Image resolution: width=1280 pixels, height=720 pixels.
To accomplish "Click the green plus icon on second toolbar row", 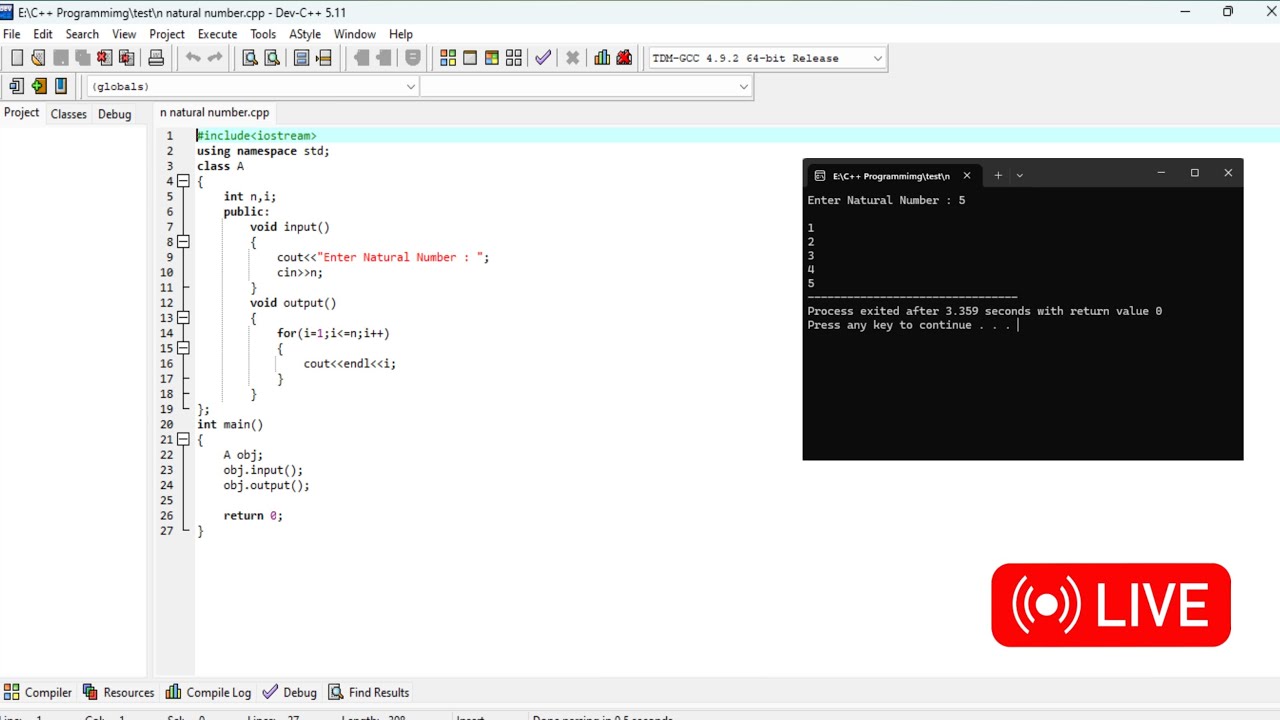I will pyautogui.click(x=39, y=86).
